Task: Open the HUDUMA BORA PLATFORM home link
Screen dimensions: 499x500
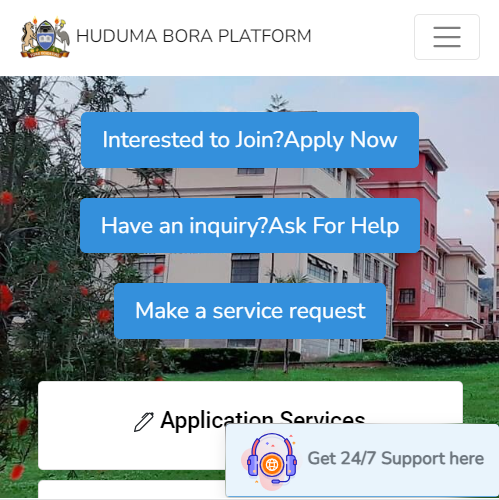Action: click(x=194, y=36)
